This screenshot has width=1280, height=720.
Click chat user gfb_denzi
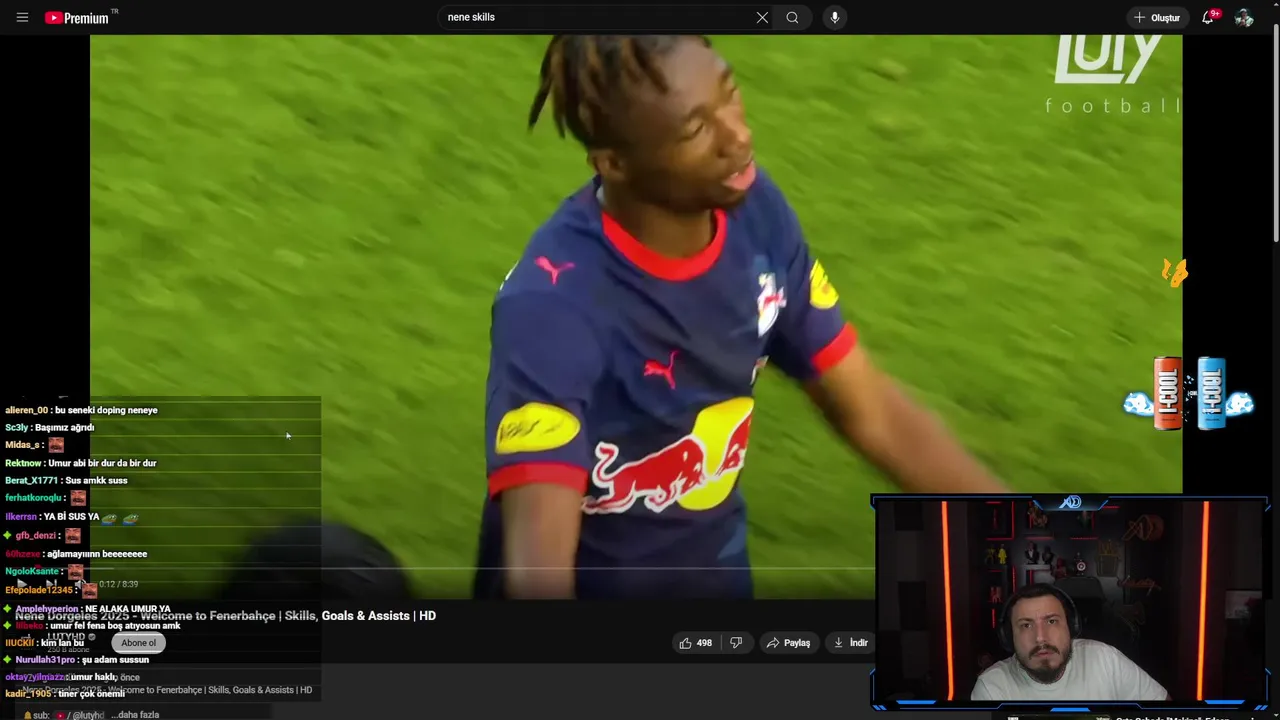[x=35, y=535]
